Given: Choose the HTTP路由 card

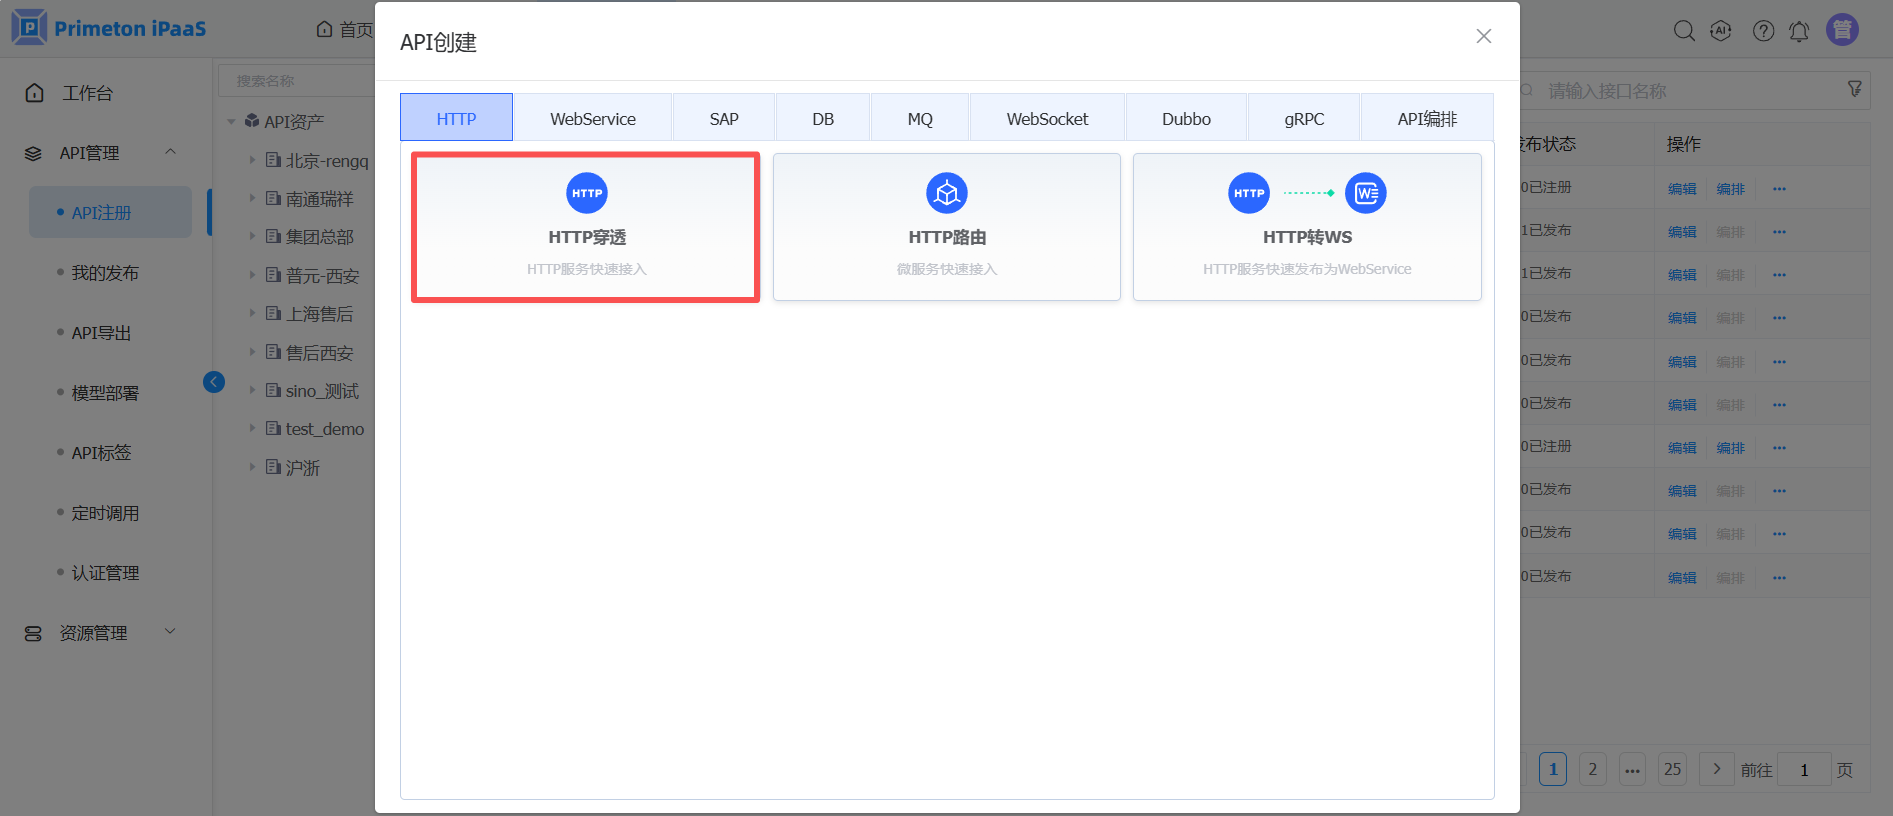Looking at the screenshot, I should tap(947, 227).
